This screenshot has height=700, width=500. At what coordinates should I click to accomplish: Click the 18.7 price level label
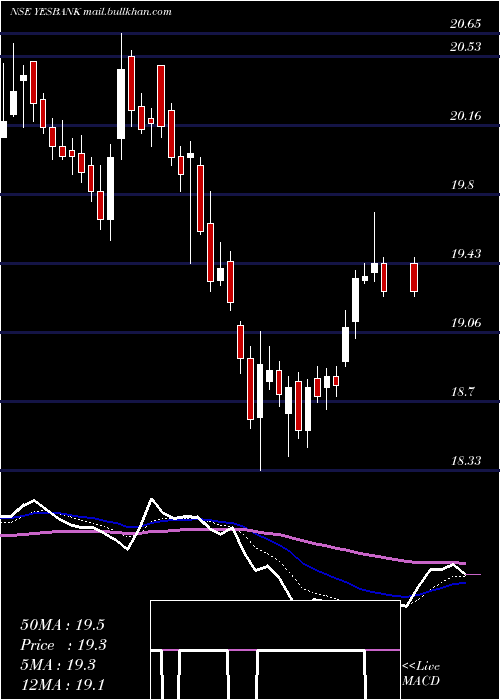pos(462,392)
